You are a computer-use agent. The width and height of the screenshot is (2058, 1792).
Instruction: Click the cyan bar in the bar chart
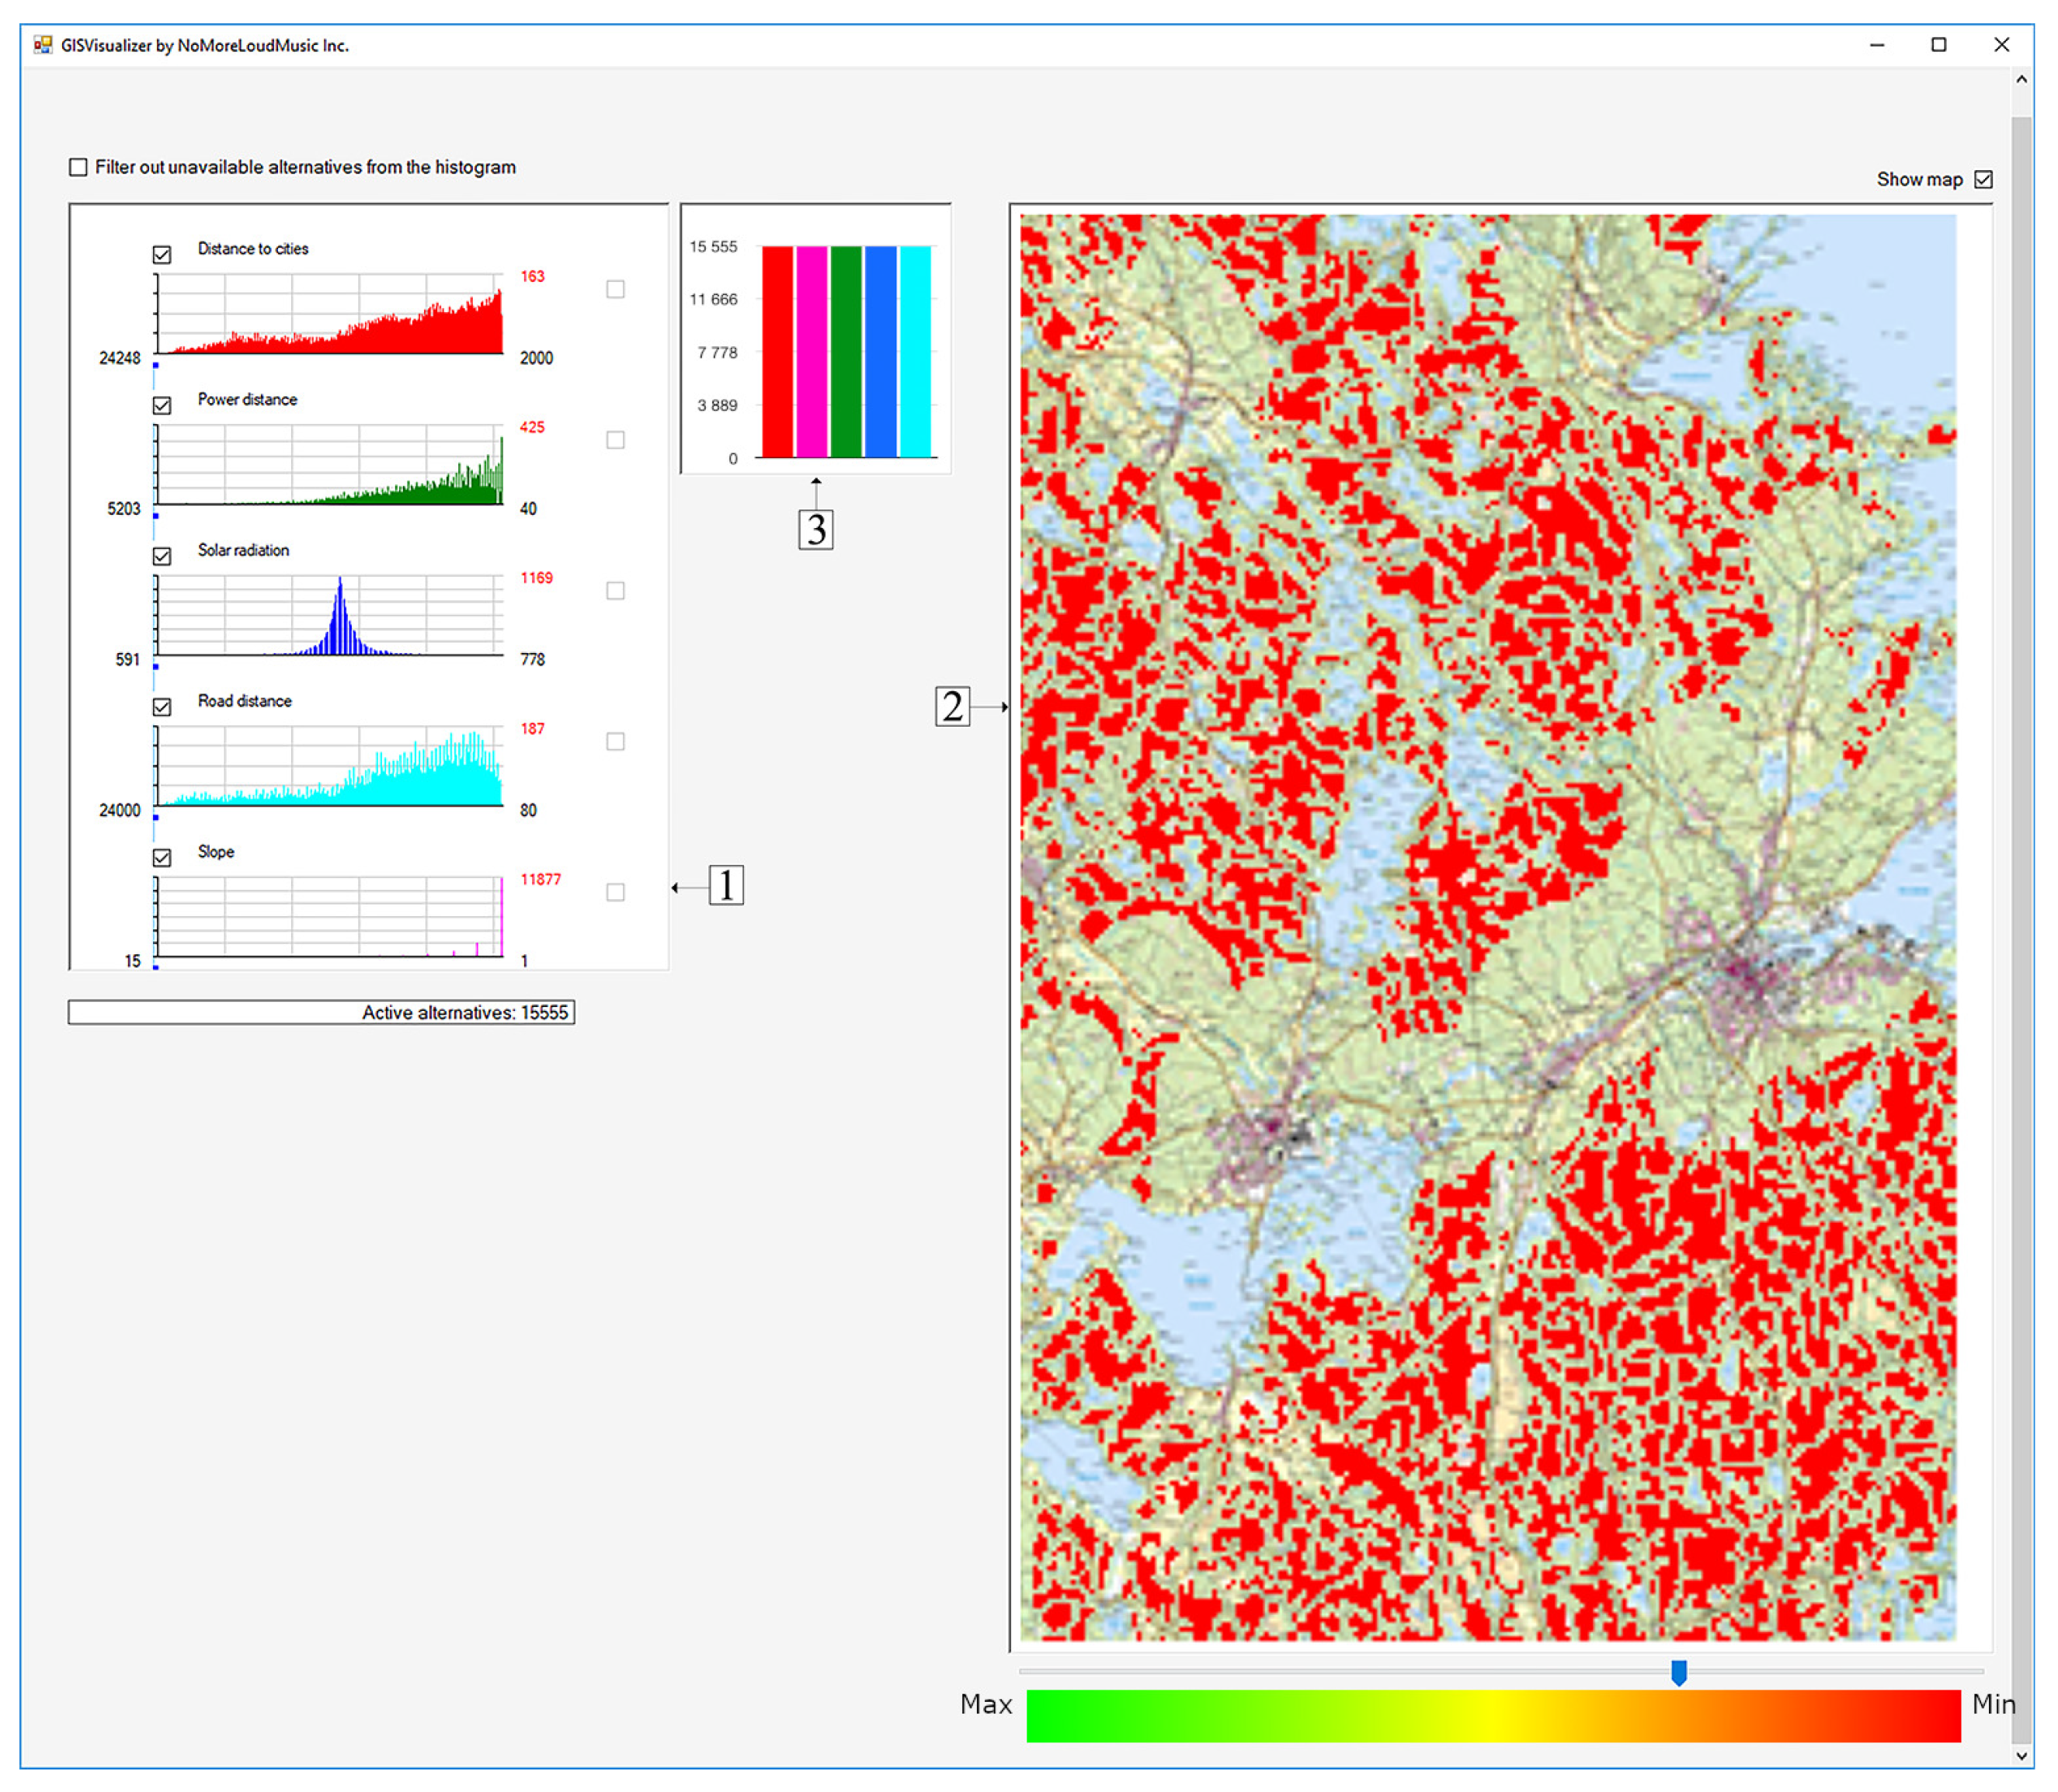click(x=916, y=352)
